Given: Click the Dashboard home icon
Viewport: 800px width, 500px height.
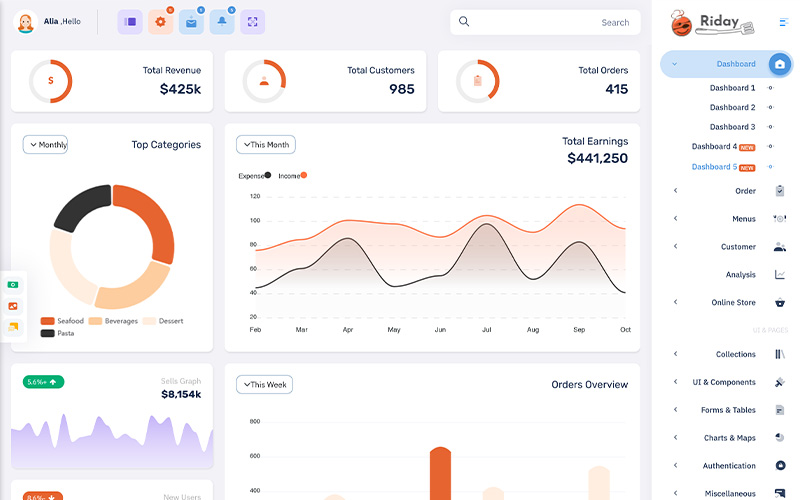Looking at the screenshot, I should coord(780,64).
